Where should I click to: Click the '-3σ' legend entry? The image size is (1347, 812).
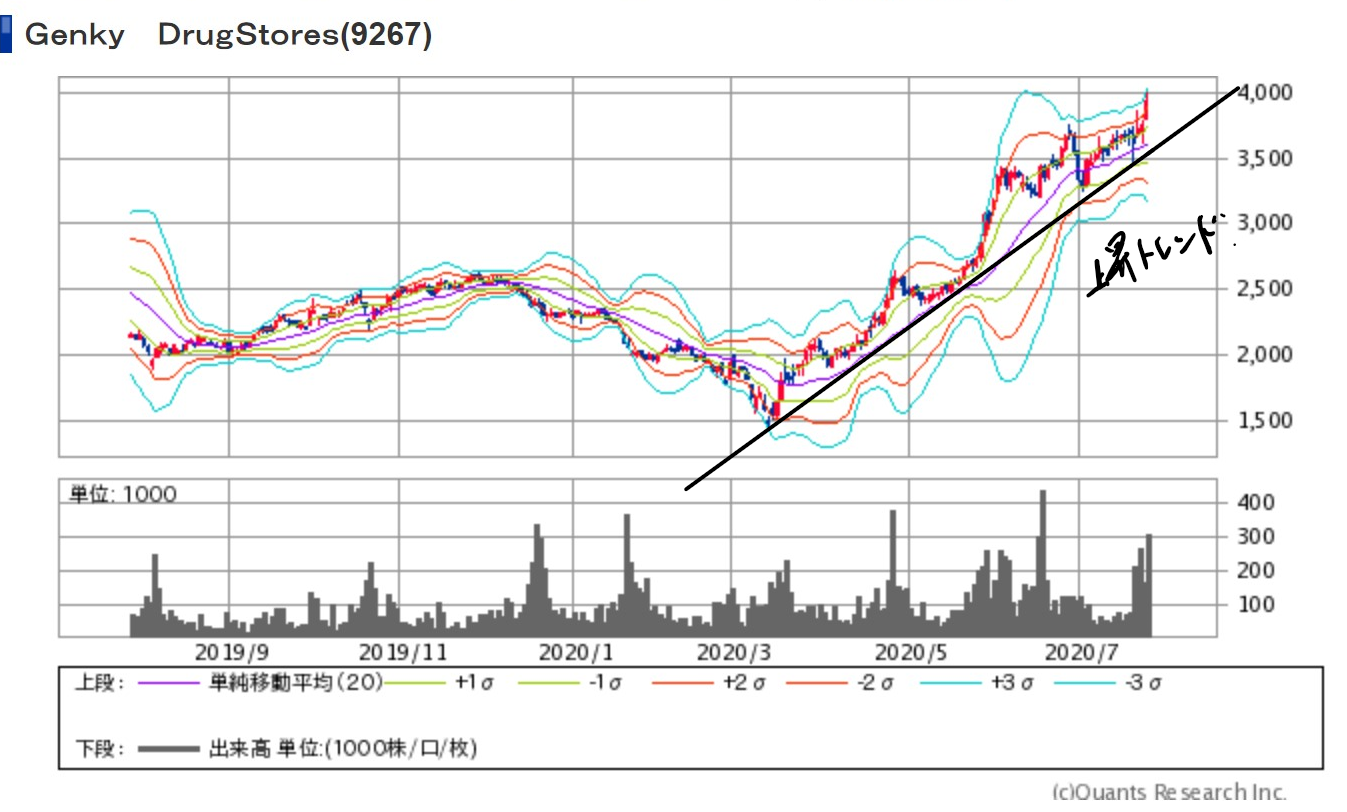(x=1142, y=684)
